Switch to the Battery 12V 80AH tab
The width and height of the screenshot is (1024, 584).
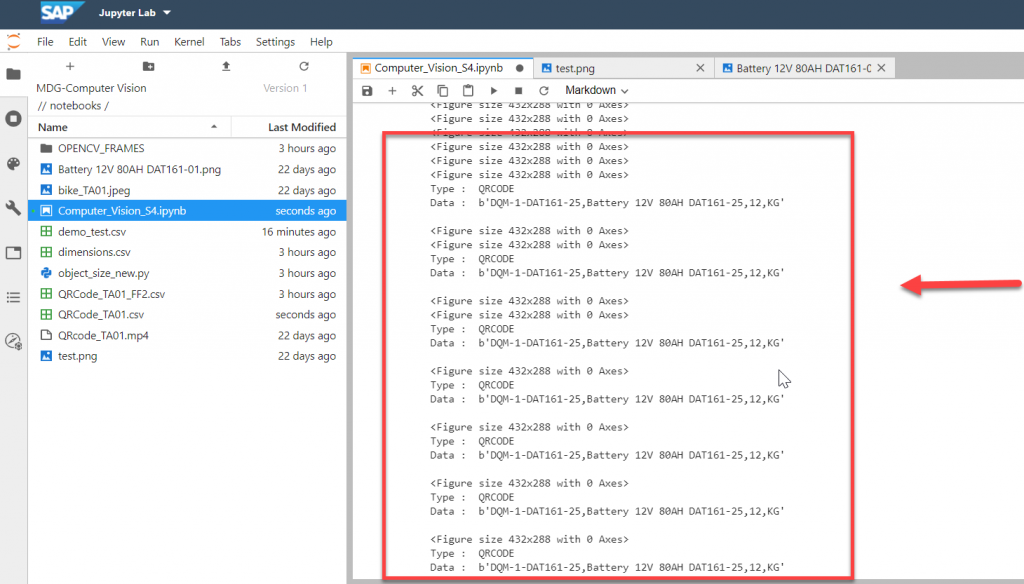tap(803, 68)
